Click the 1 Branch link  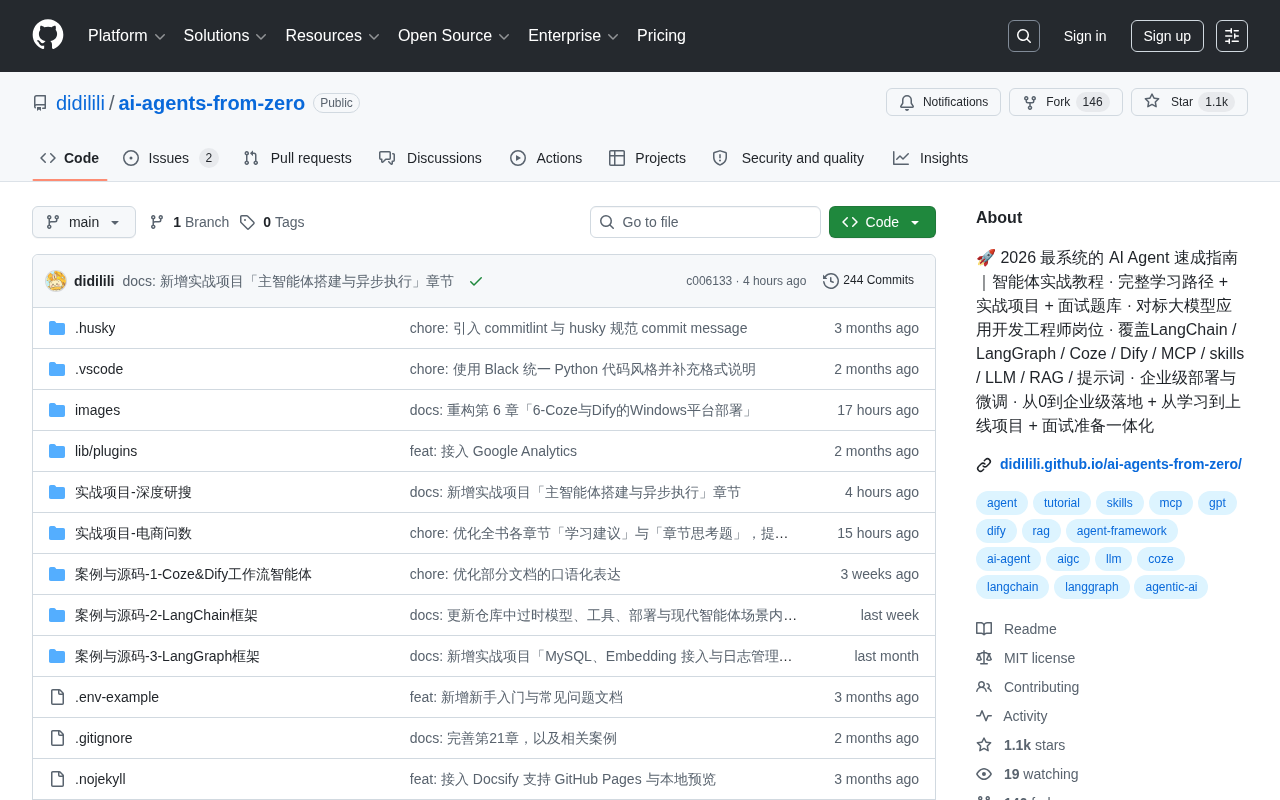189,222
